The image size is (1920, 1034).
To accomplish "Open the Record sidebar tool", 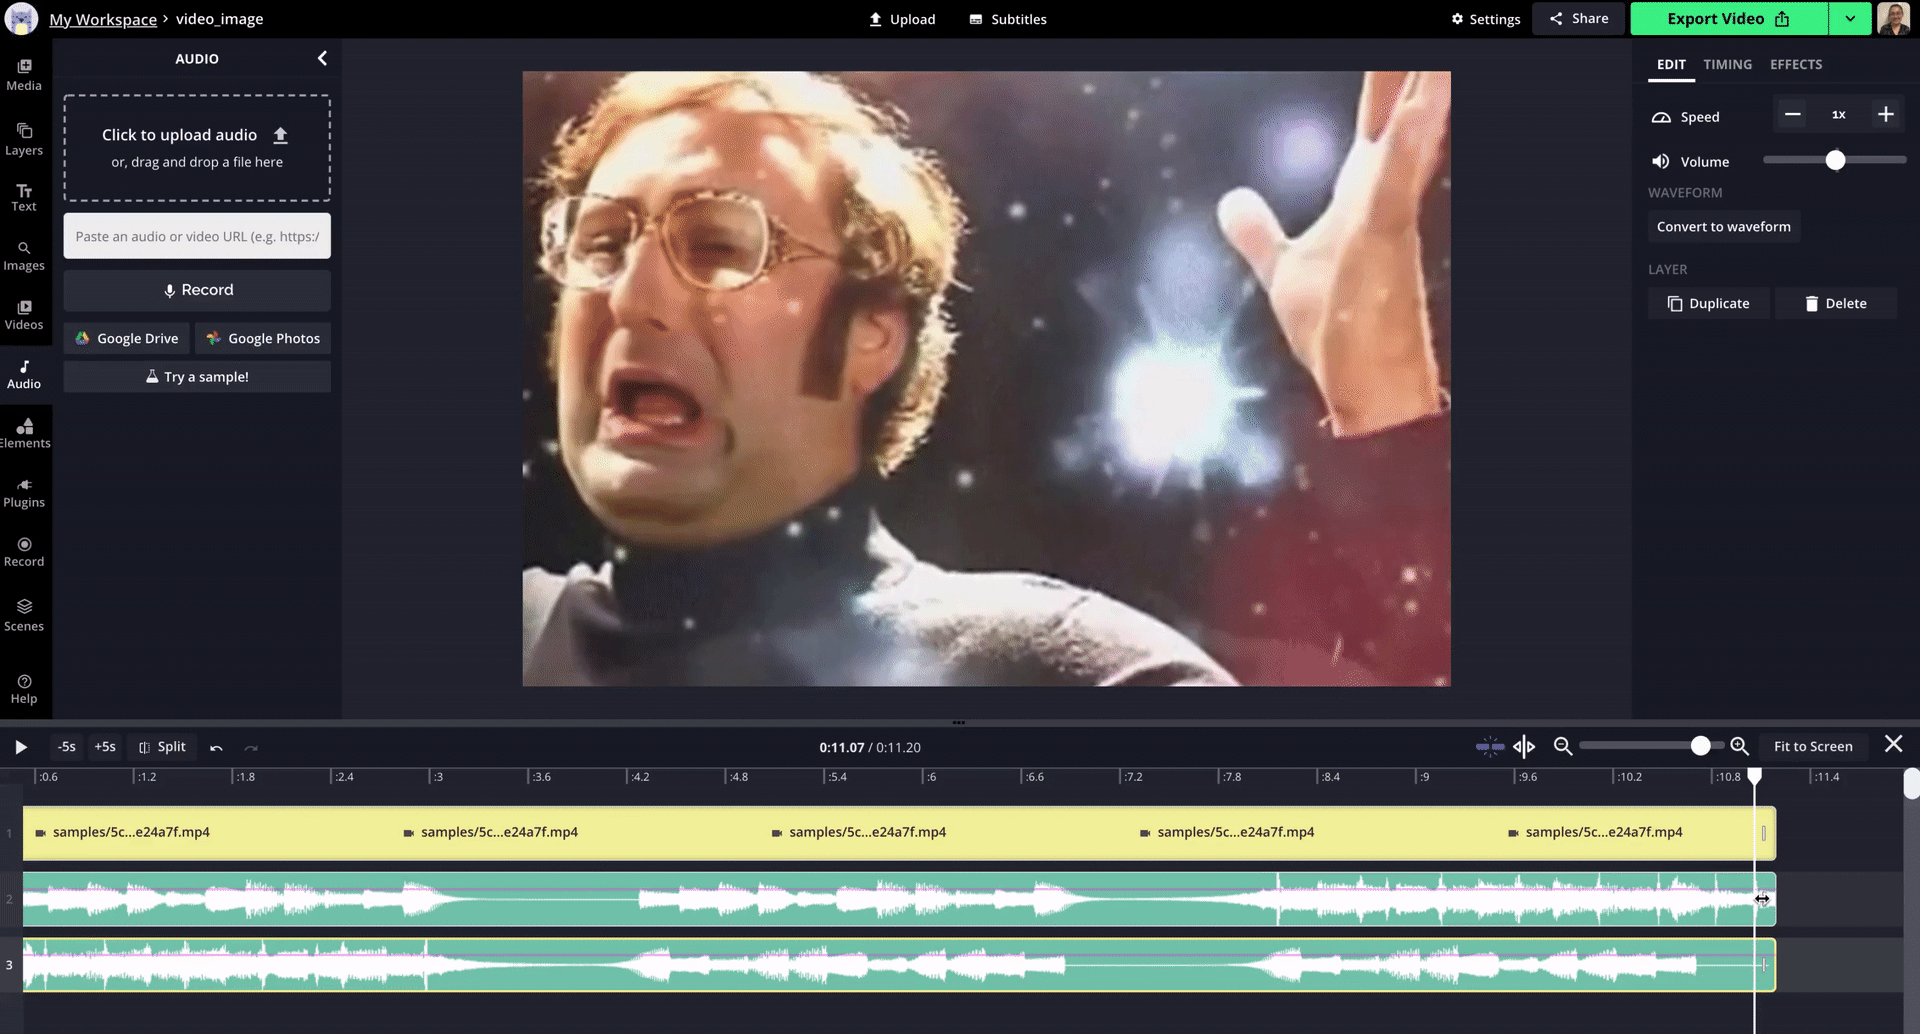I will [x=24, y=551].
